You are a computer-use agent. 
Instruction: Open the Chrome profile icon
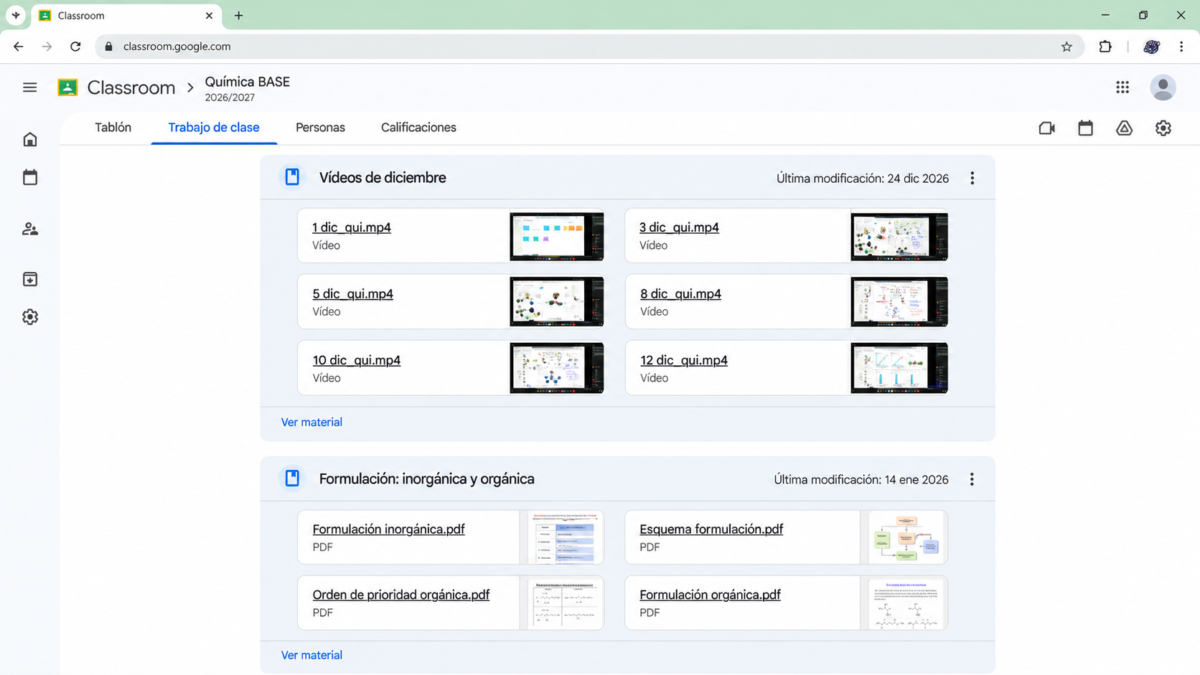(x=1152, y=46)
